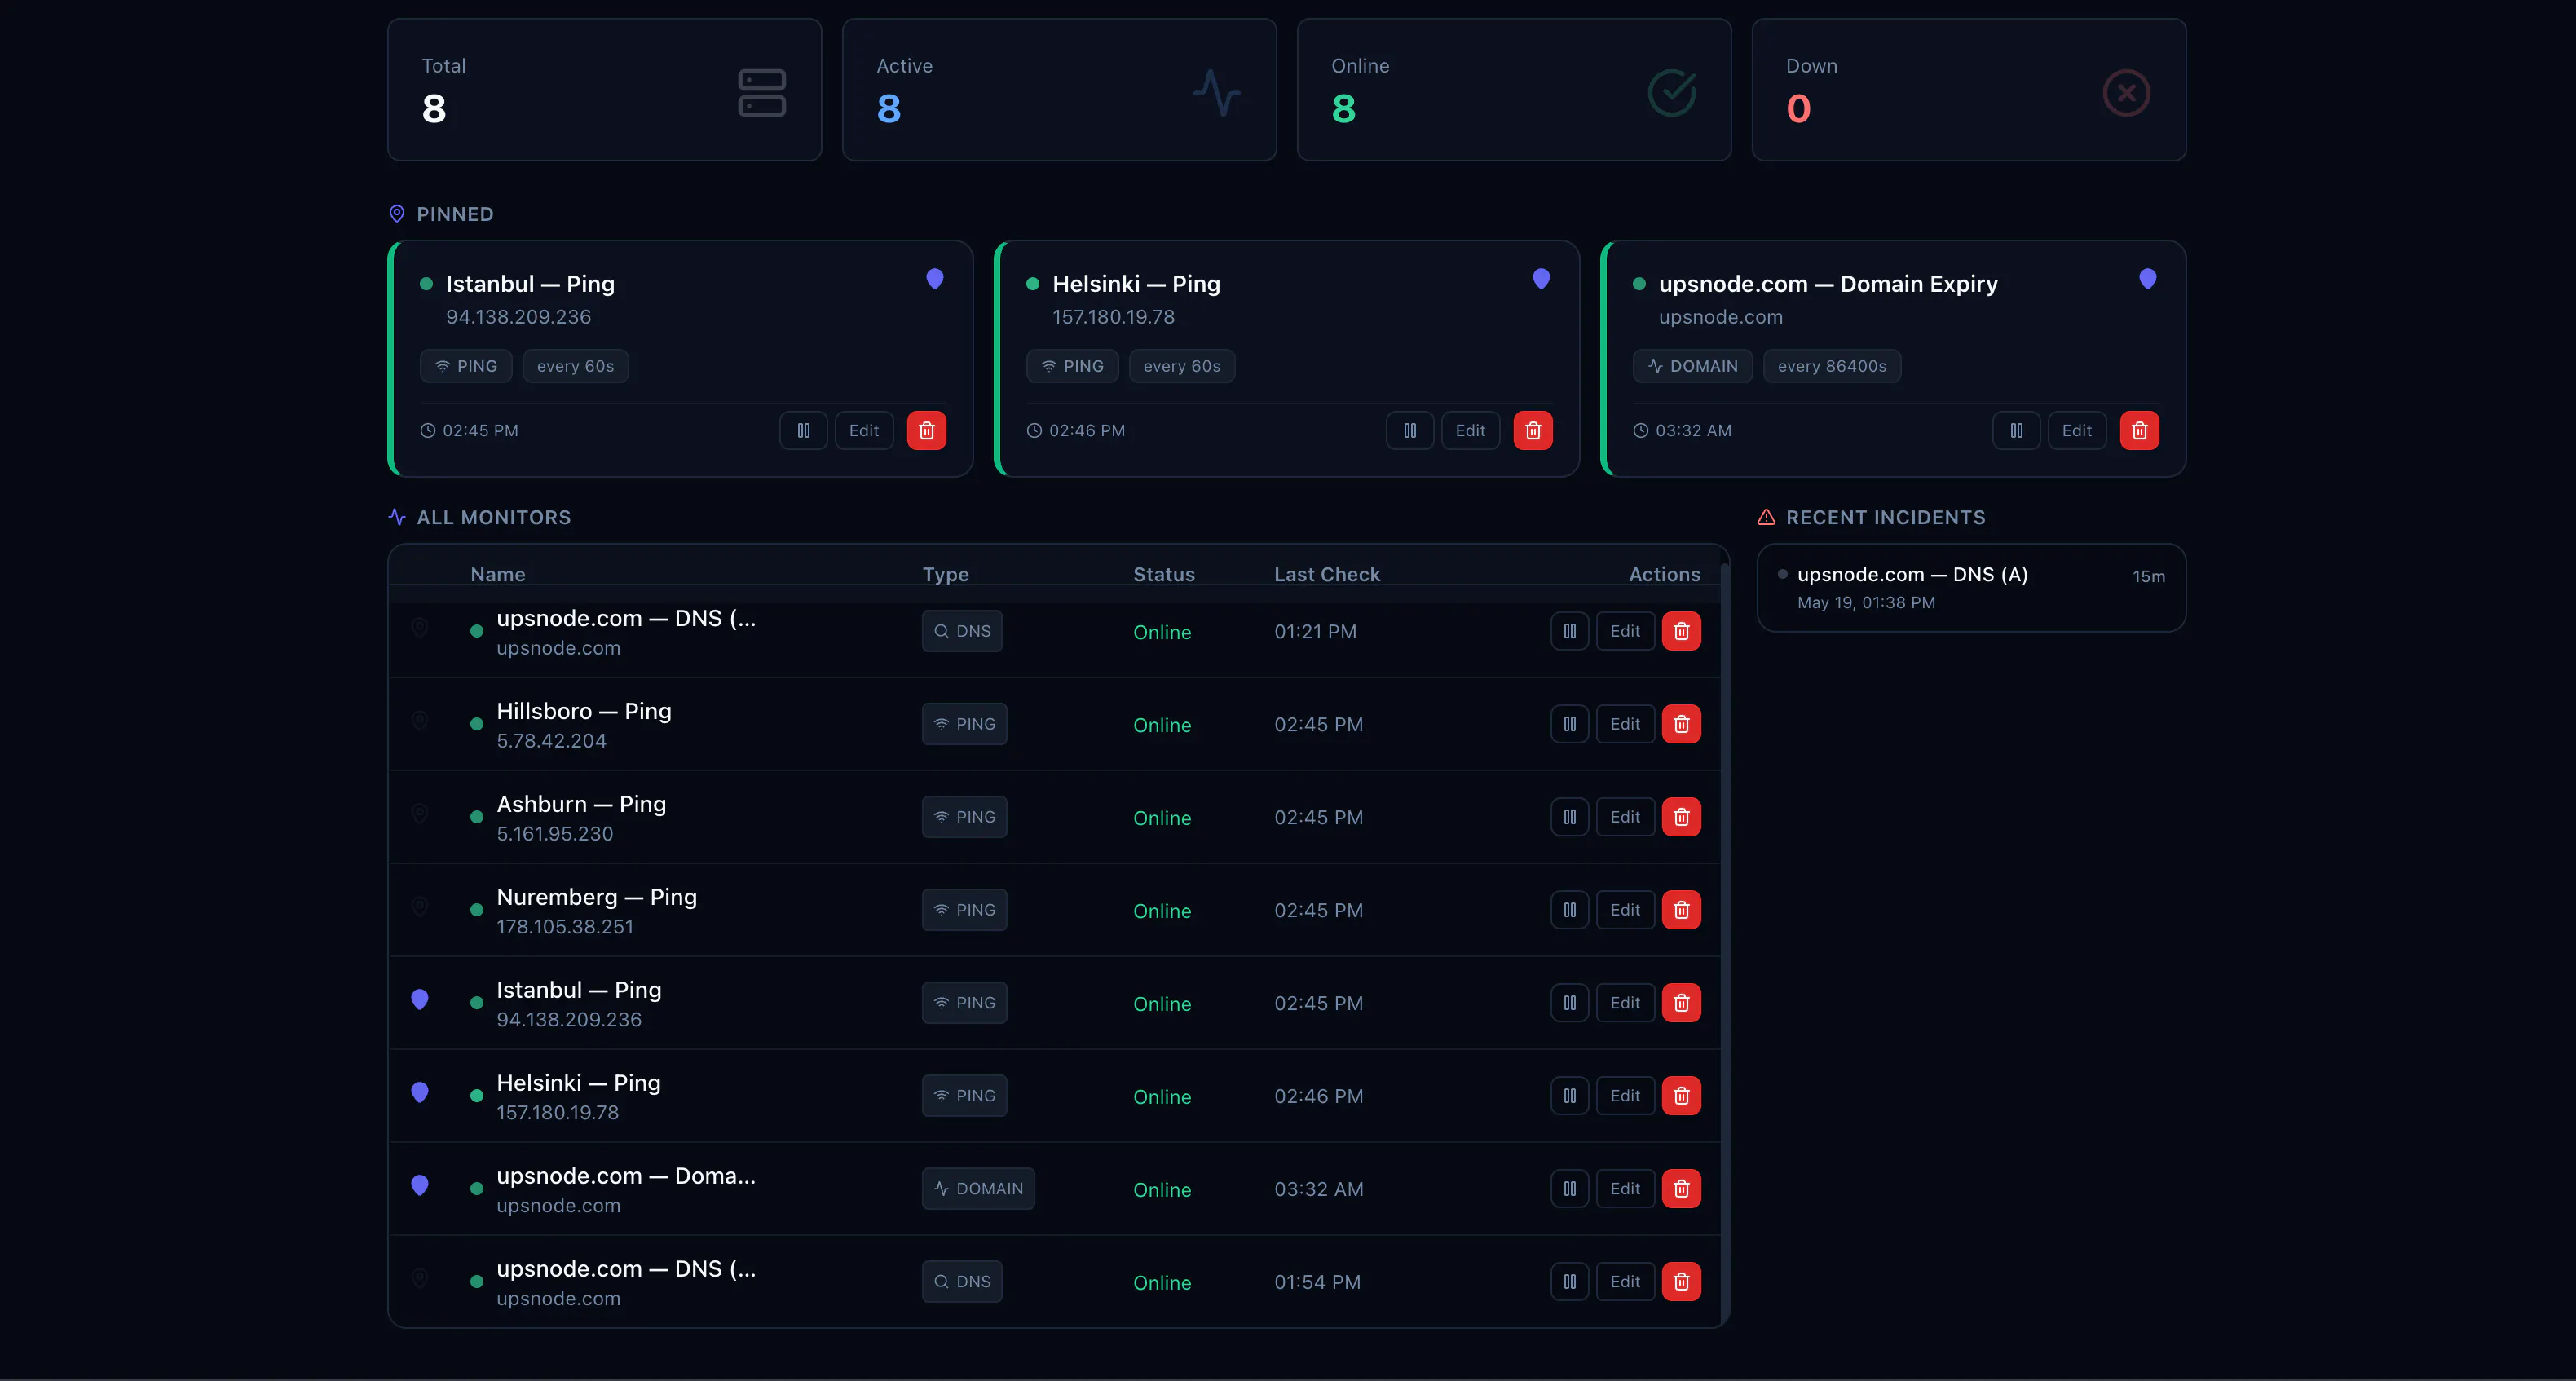Unpin the Istanbul — Ping card

pos(934,279)
